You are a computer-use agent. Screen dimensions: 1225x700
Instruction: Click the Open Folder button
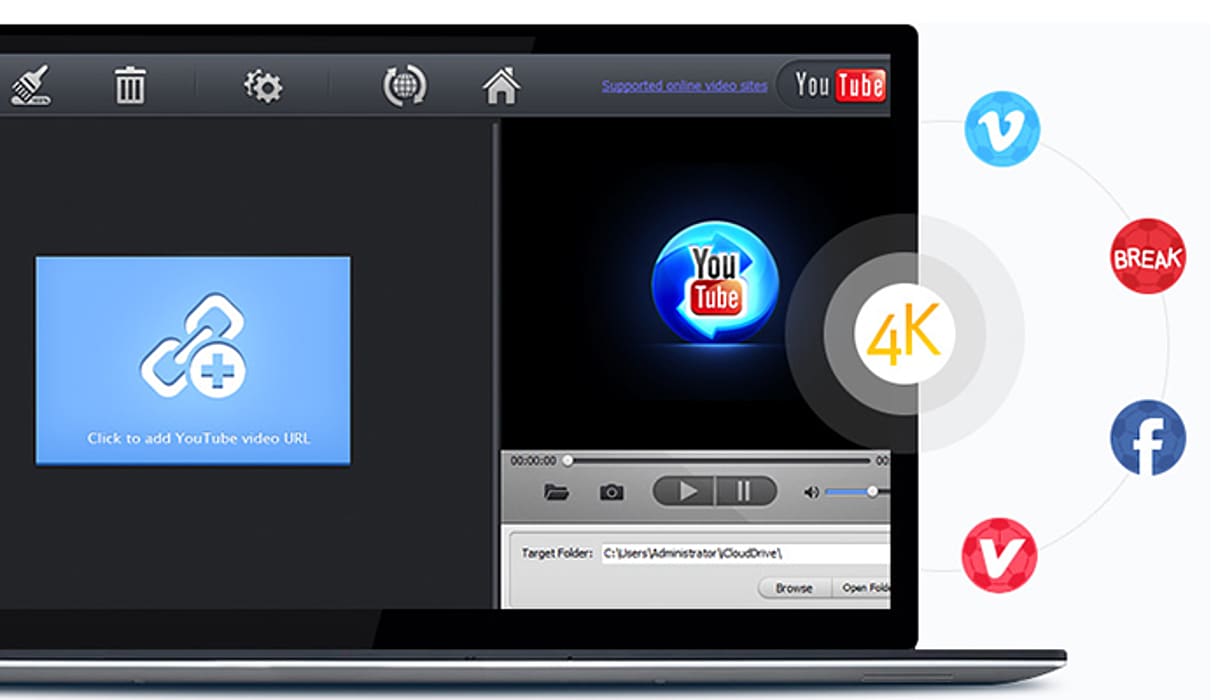(862, 588)
